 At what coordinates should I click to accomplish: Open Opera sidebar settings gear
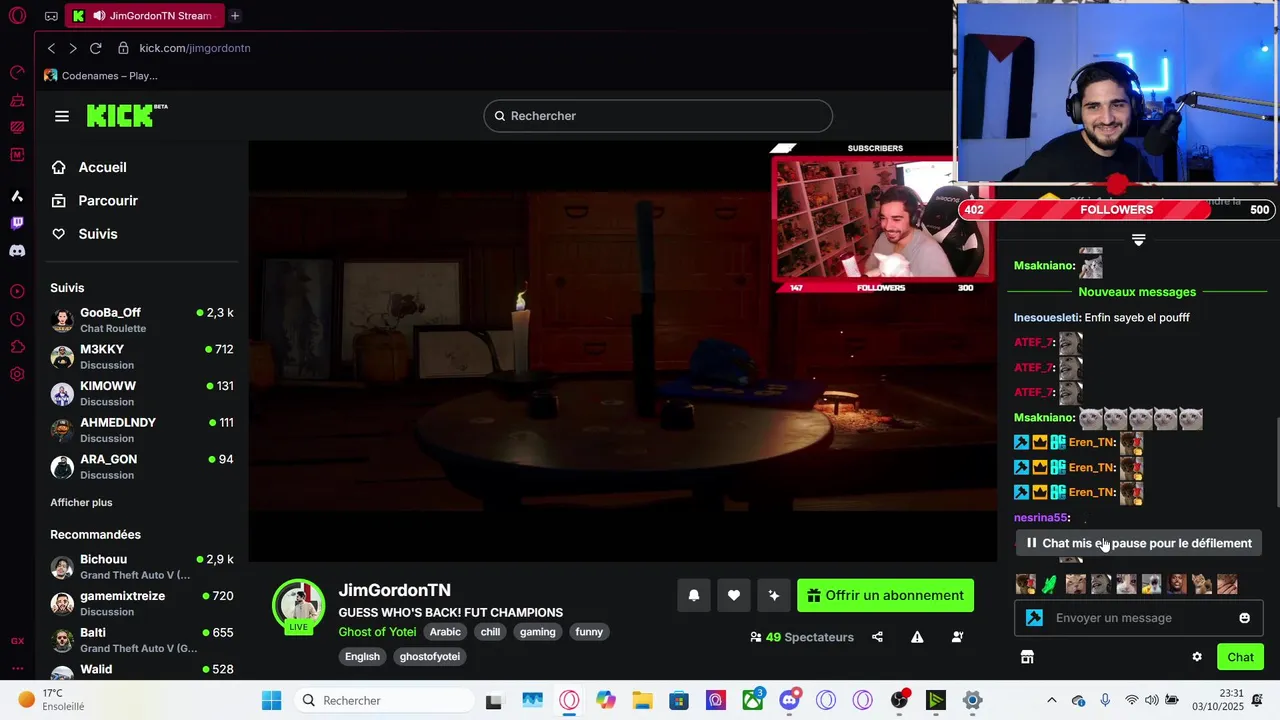click(17, 374)
